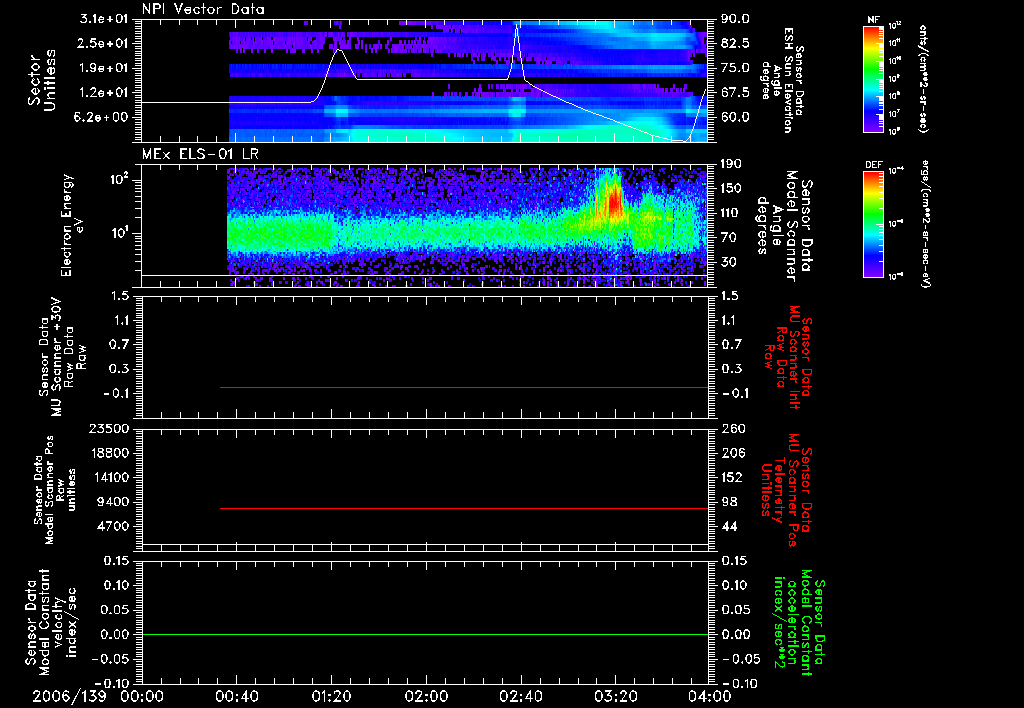Click the red line in the Scanner Pos panel
The width and height of the screenshot is (1024, 708).
[464, 508]
